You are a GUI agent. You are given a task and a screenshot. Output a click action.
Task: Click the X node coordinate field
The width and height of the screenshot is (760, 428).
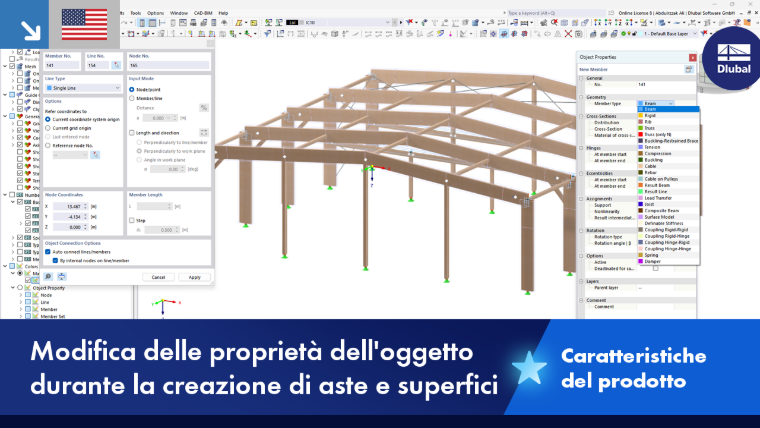coord(70,206)
